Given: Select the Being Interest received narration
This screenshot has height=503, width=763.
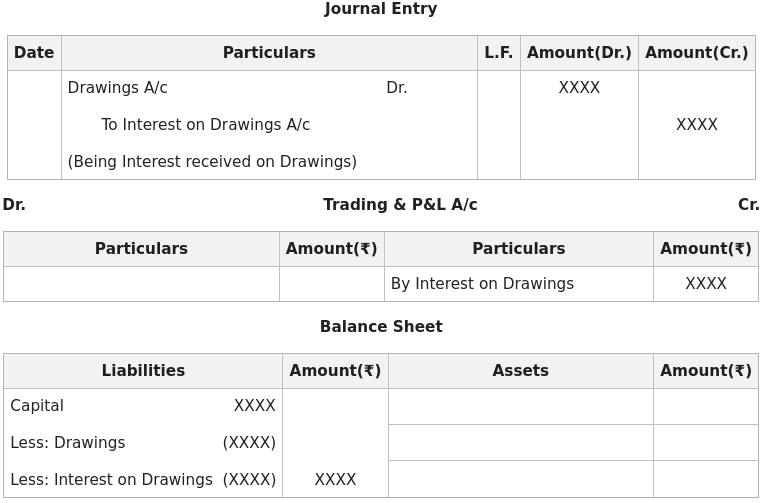Looking at the screenshot, I should click(x=212, y=162).
